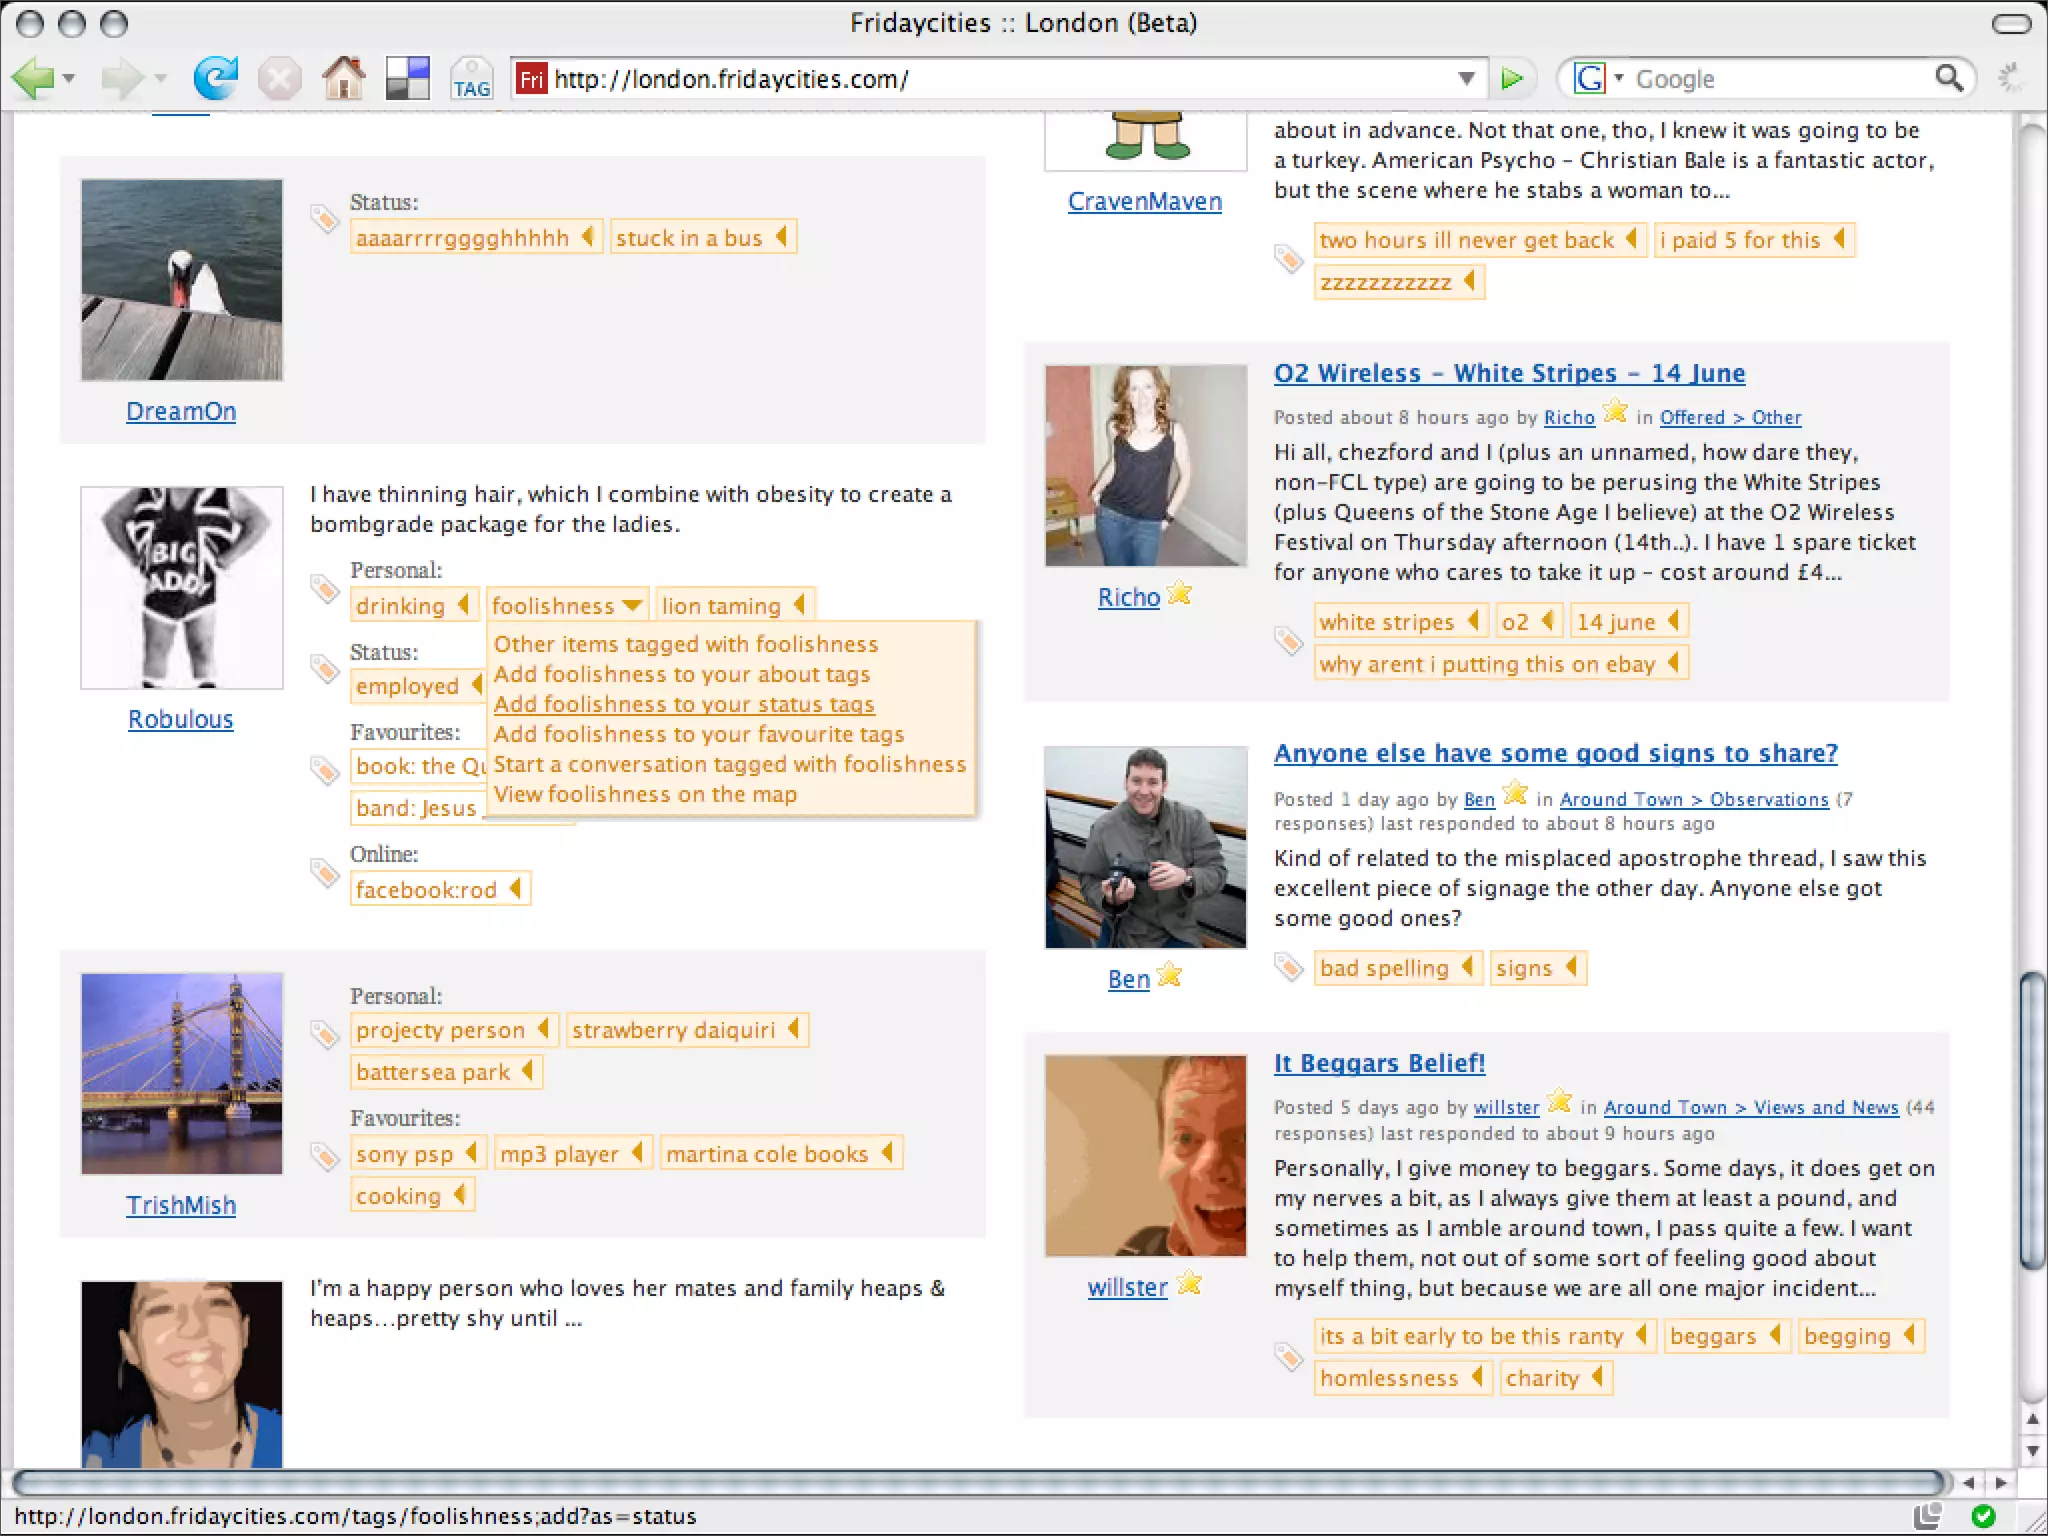This screenshot has width=2048, height=1536.
Task: Open search engine selector dropdown
Action: [1597, 78]
